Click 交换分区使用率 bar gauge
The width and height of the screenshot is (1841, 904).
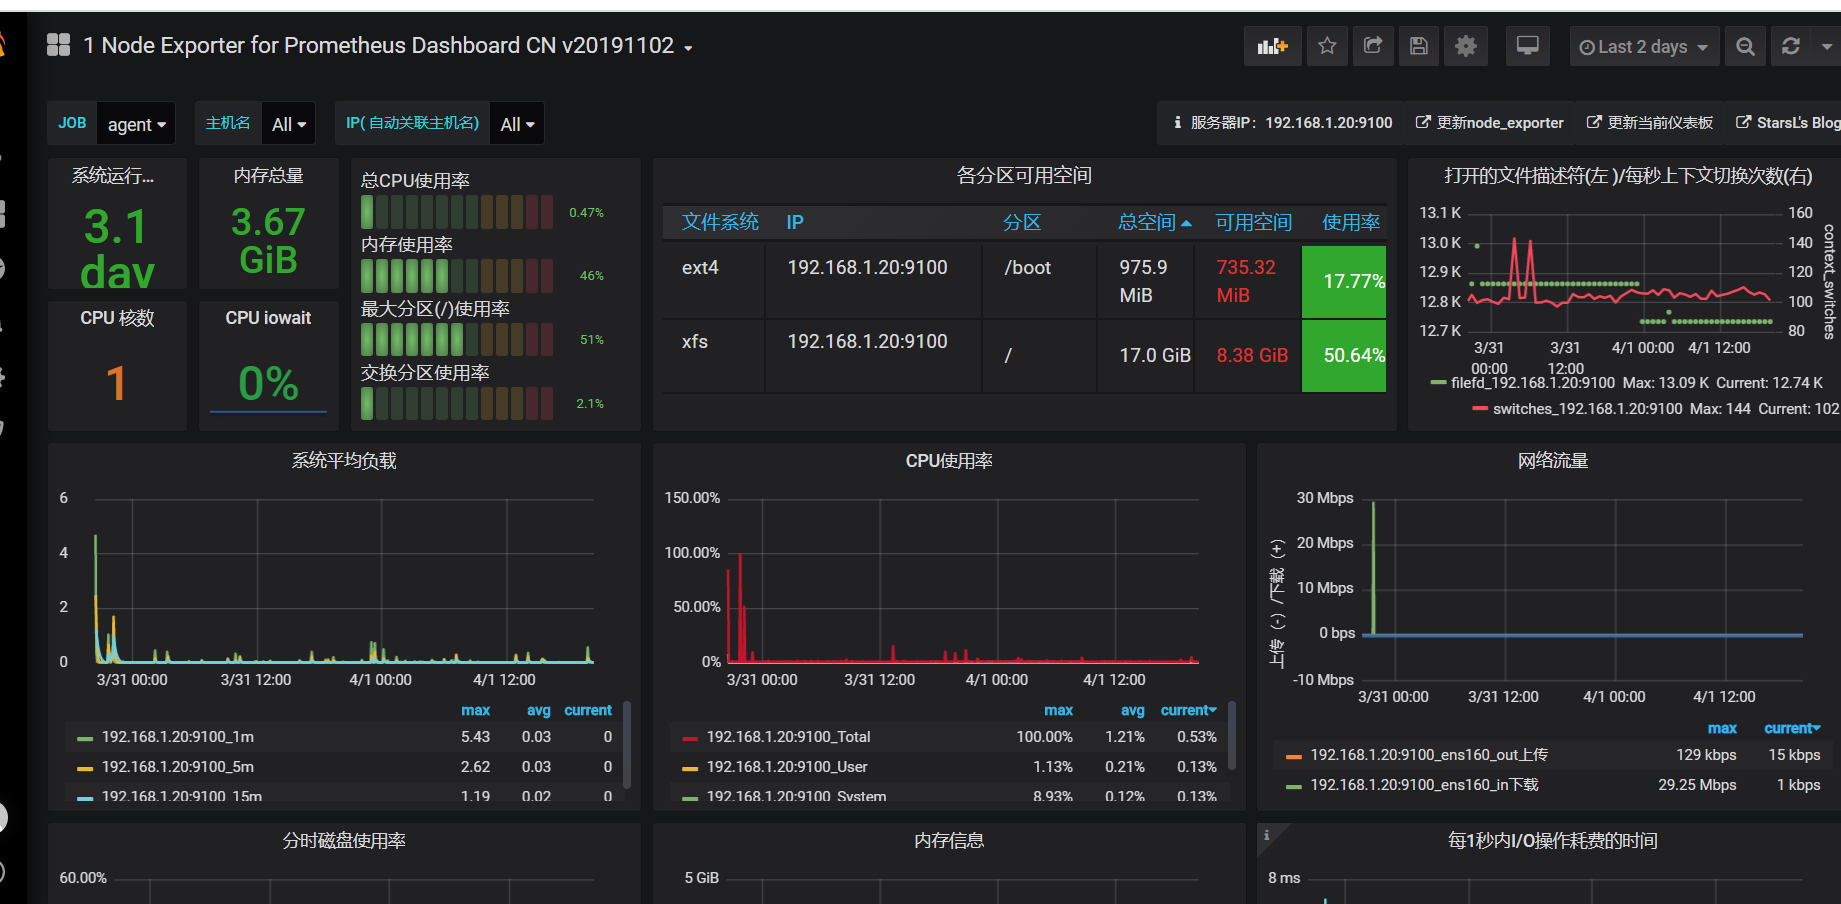tap(457, 404)
